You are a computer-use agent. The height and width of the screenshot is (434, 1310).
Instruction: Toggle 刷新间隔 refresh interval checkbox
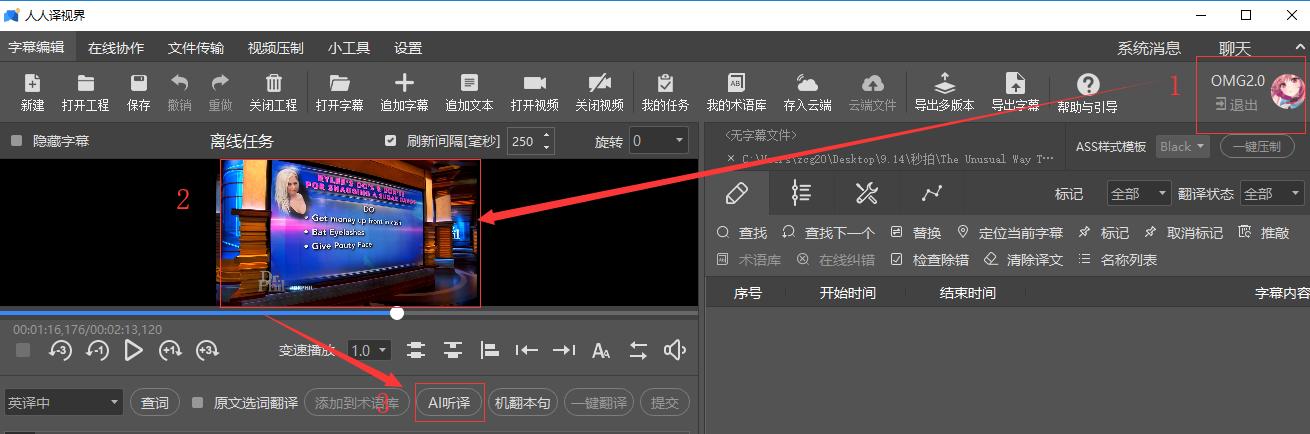(391, 141)
